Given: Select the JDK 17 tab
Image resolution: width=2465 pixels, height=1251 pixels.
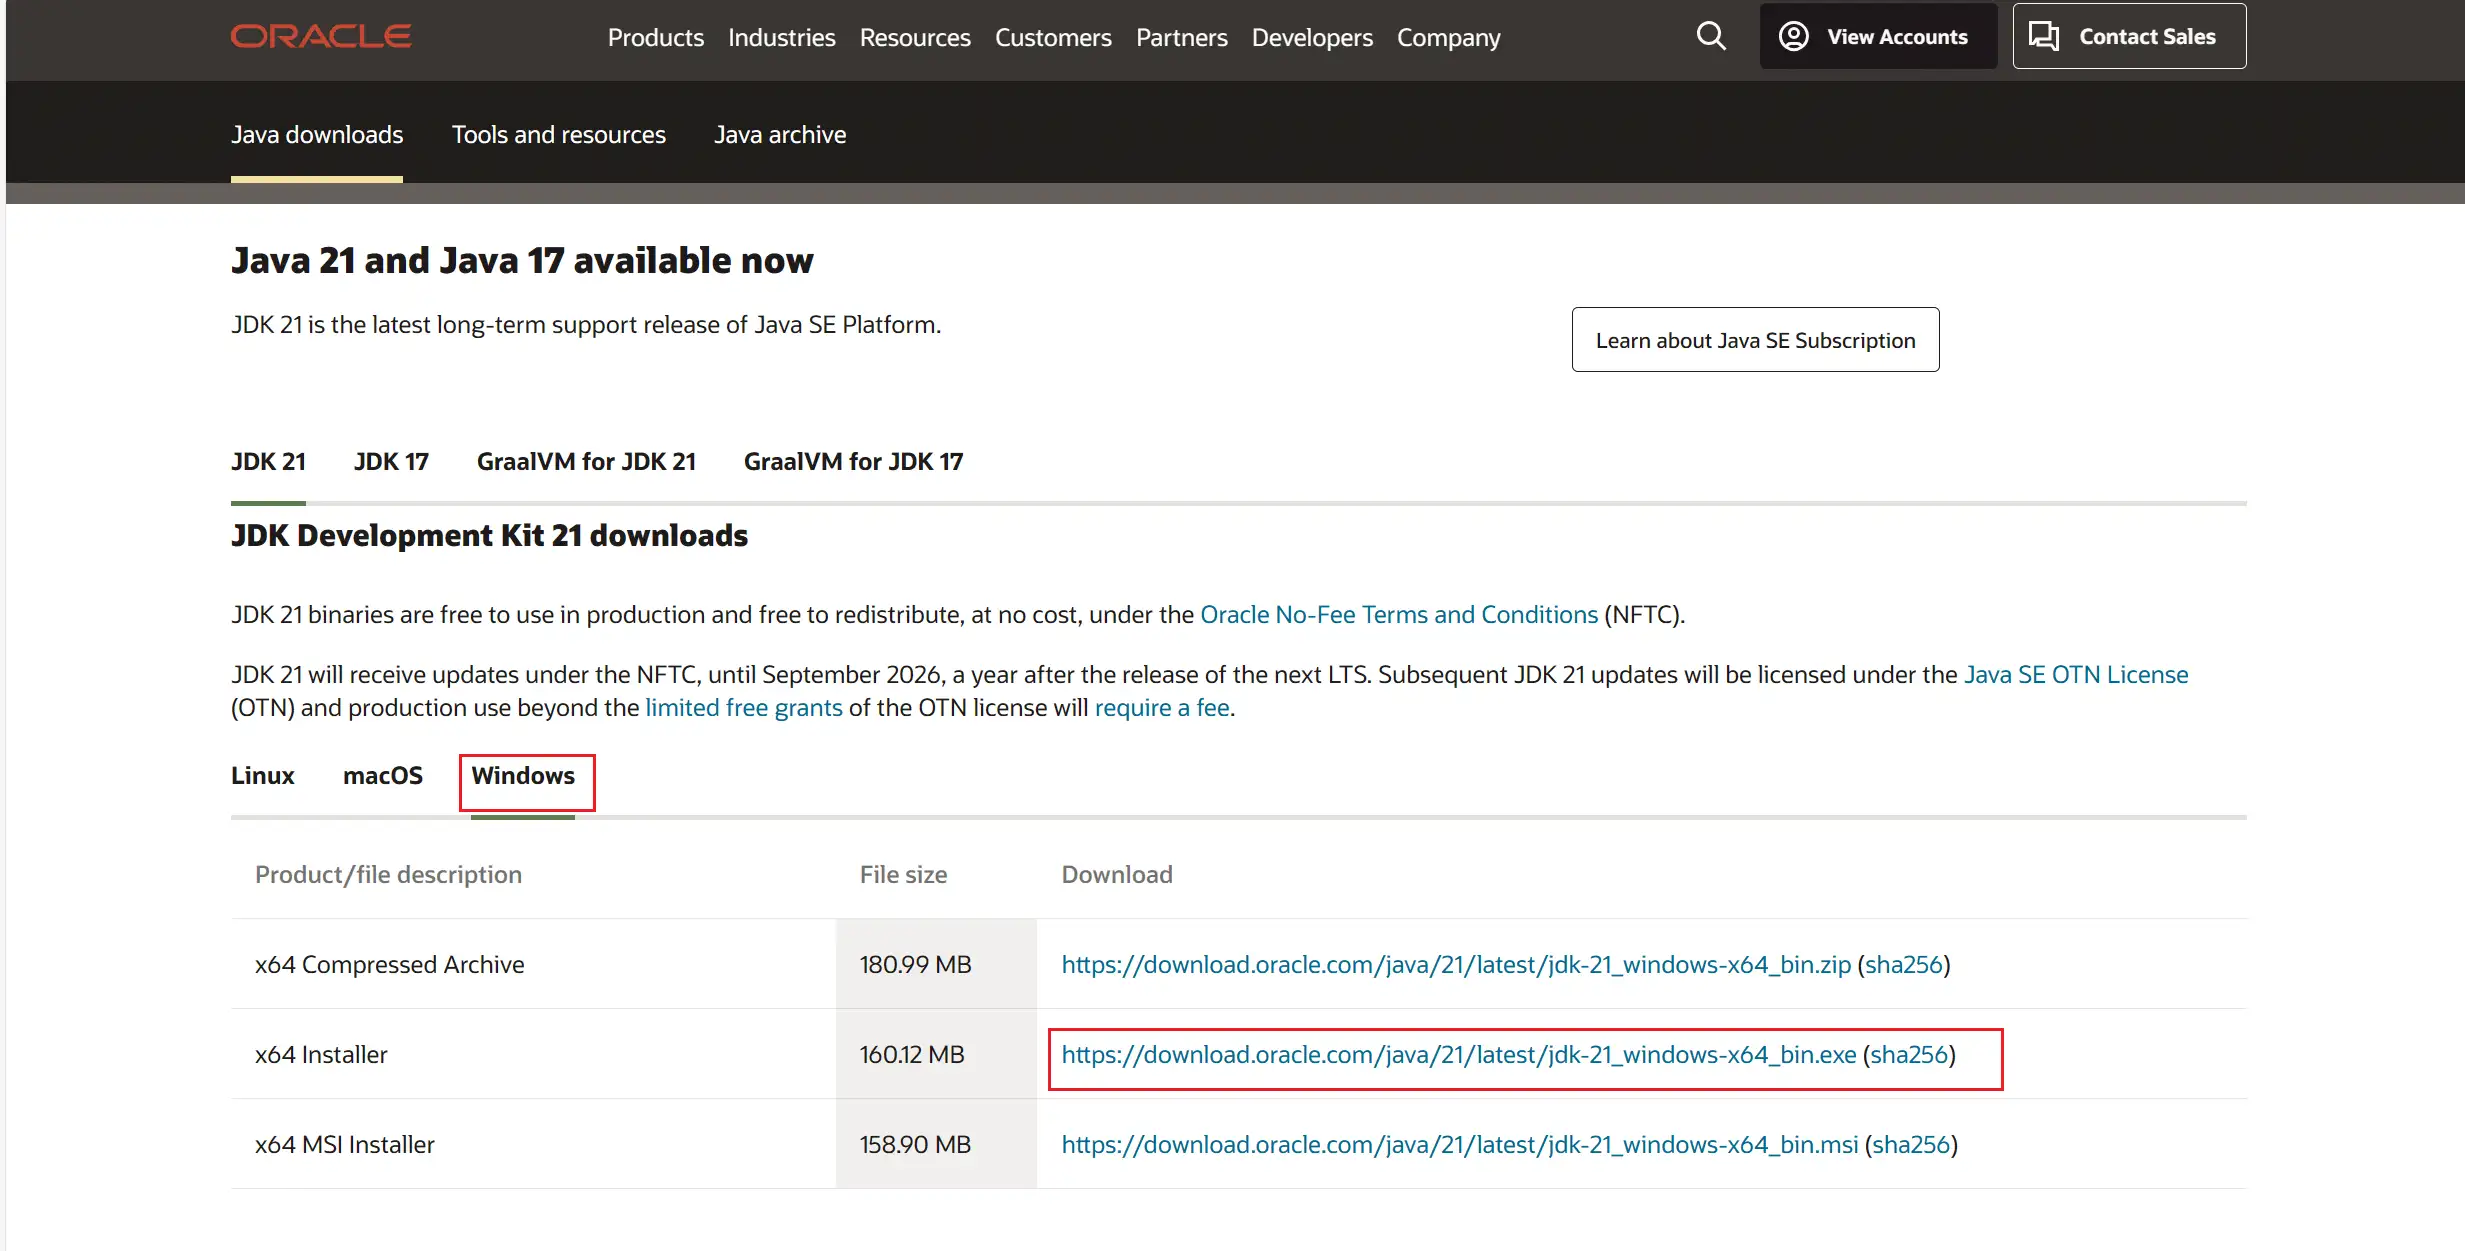Looking at the screenshot, I should 391,462.
